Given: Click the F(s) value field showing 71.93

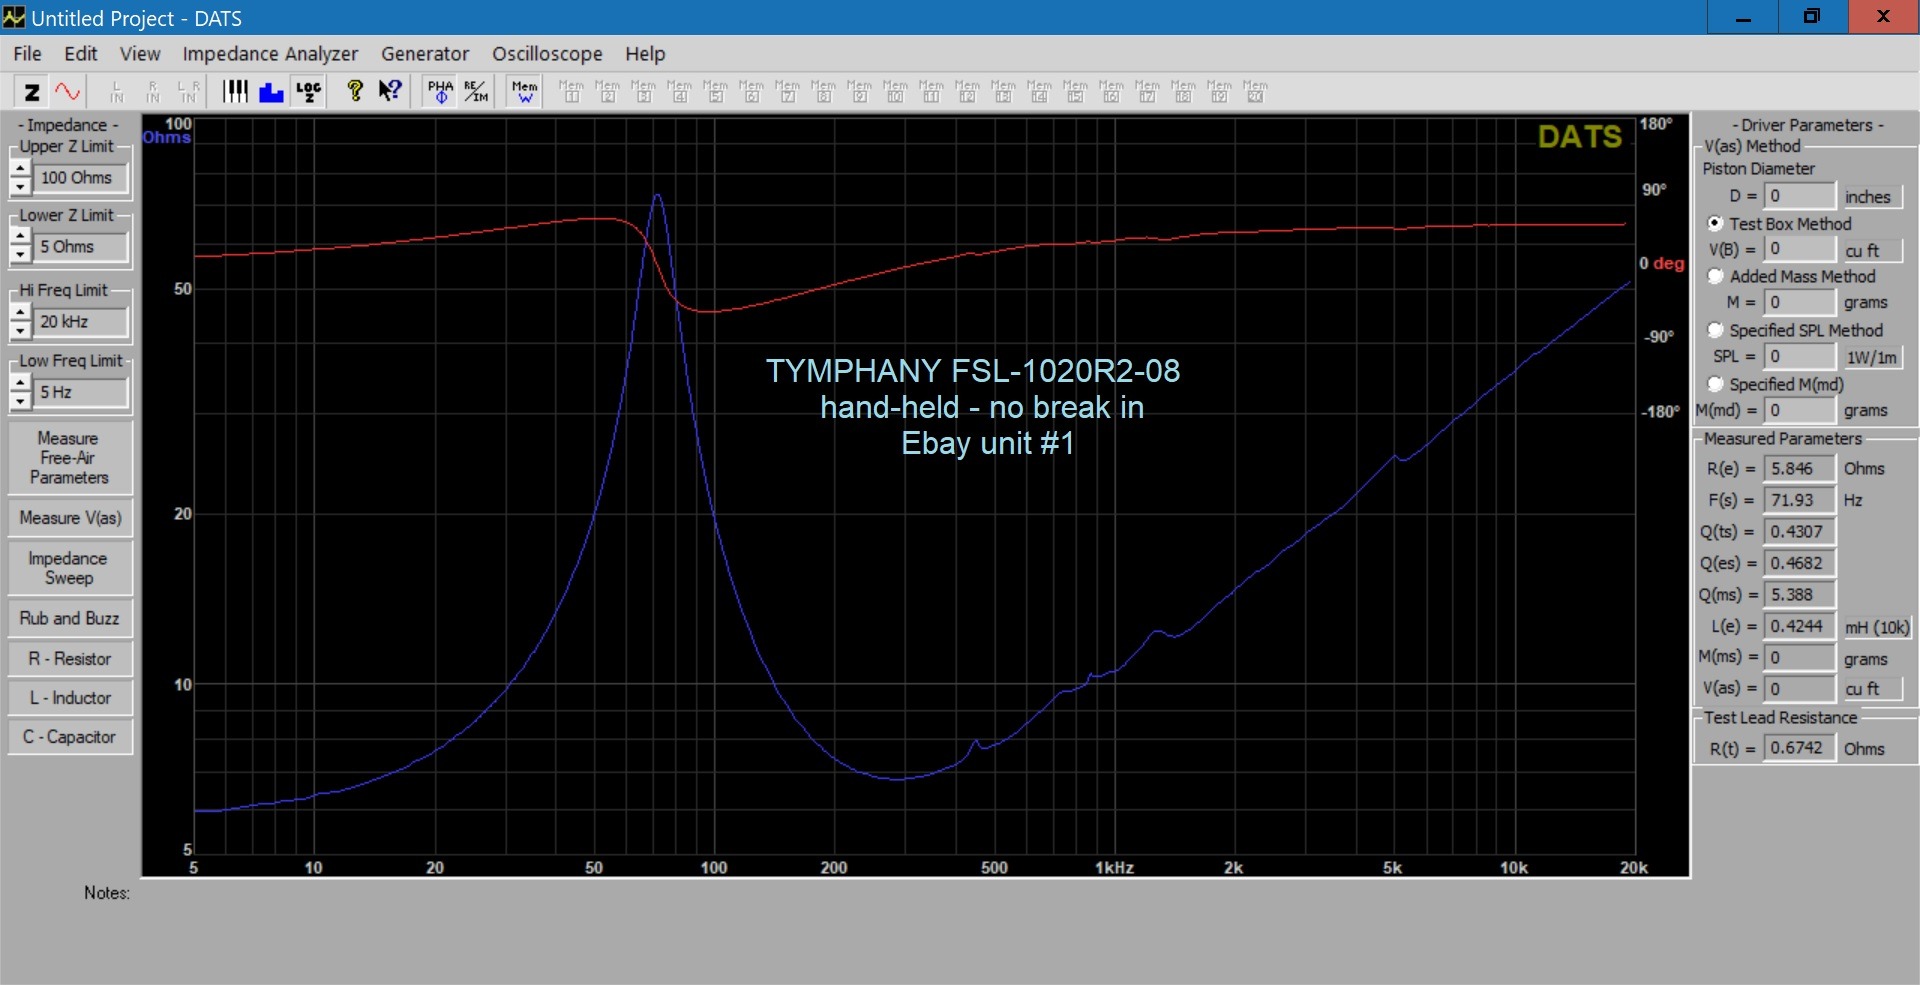Looking at the screenshot, I should (1799, 500).
